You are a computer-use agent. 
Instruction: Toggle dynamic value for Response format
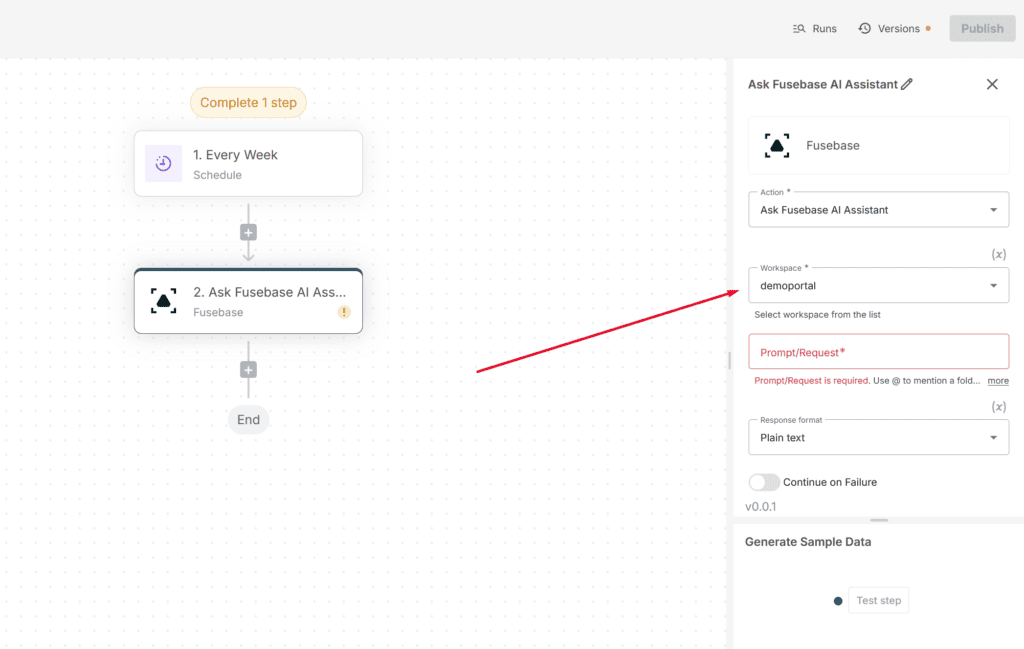point(999,407)
